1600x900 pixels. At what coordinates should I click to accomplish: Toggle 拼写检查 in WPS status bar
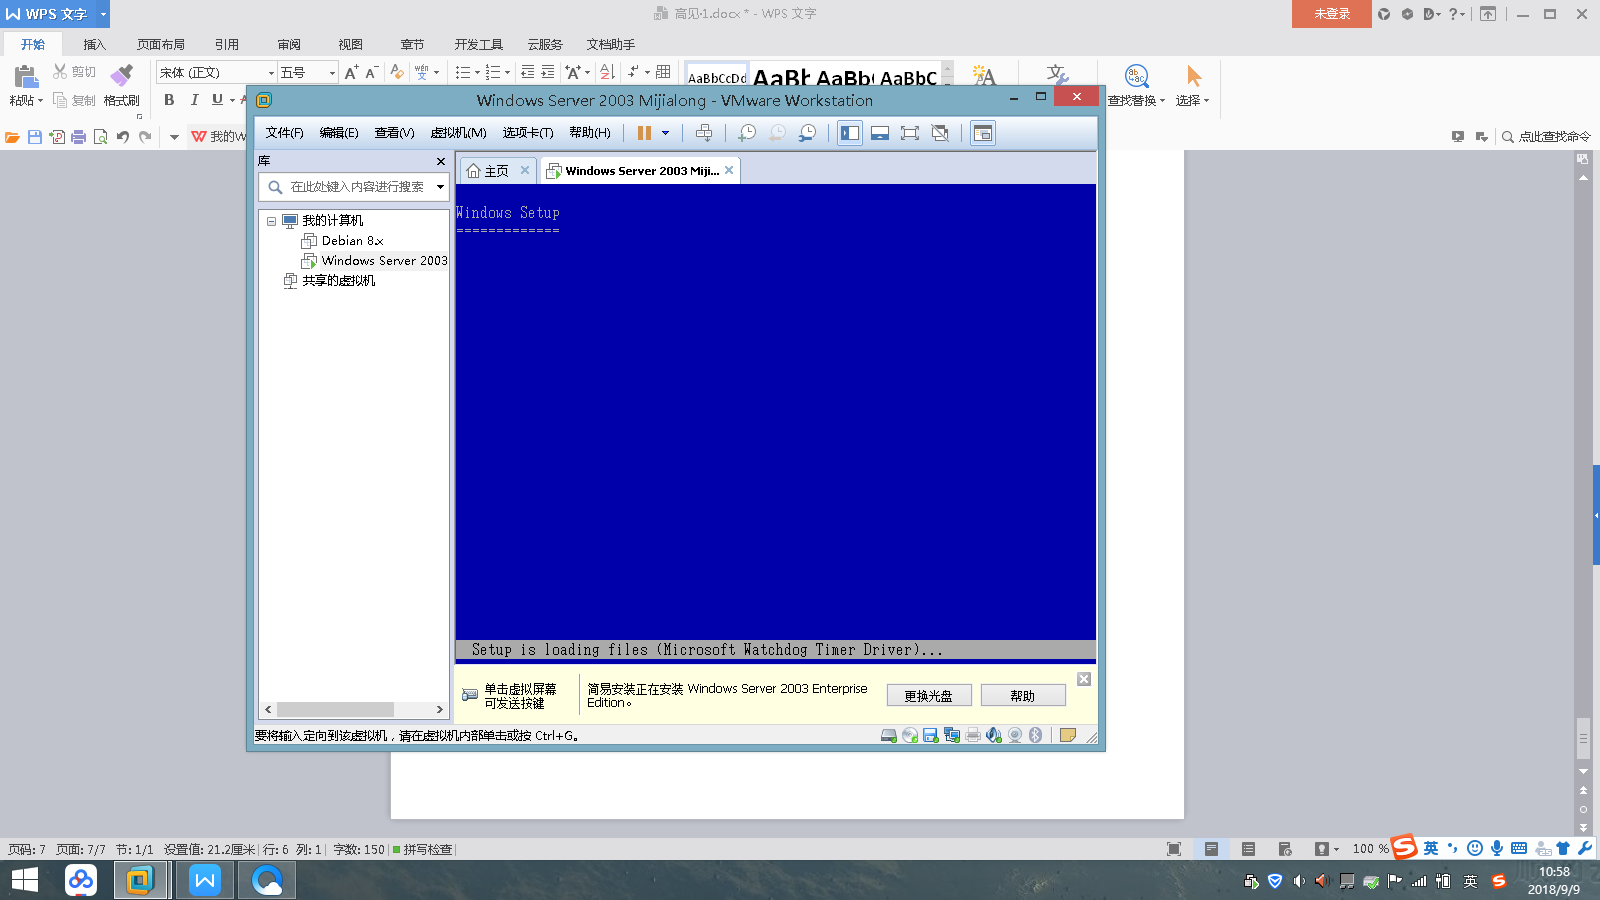(422, 849)
